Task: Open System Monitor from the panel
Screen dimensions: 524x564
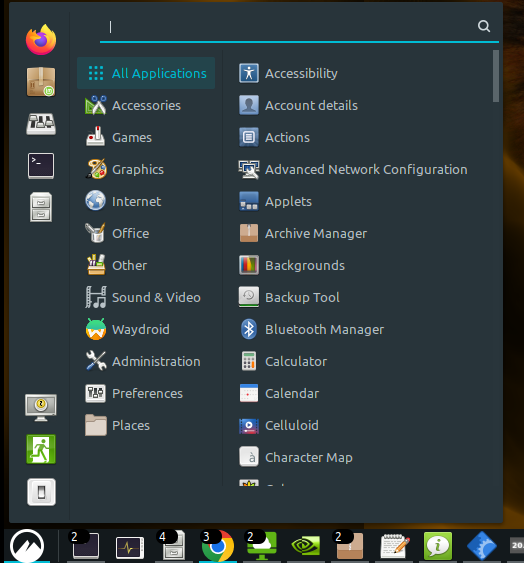Action: tap(130, 547)
